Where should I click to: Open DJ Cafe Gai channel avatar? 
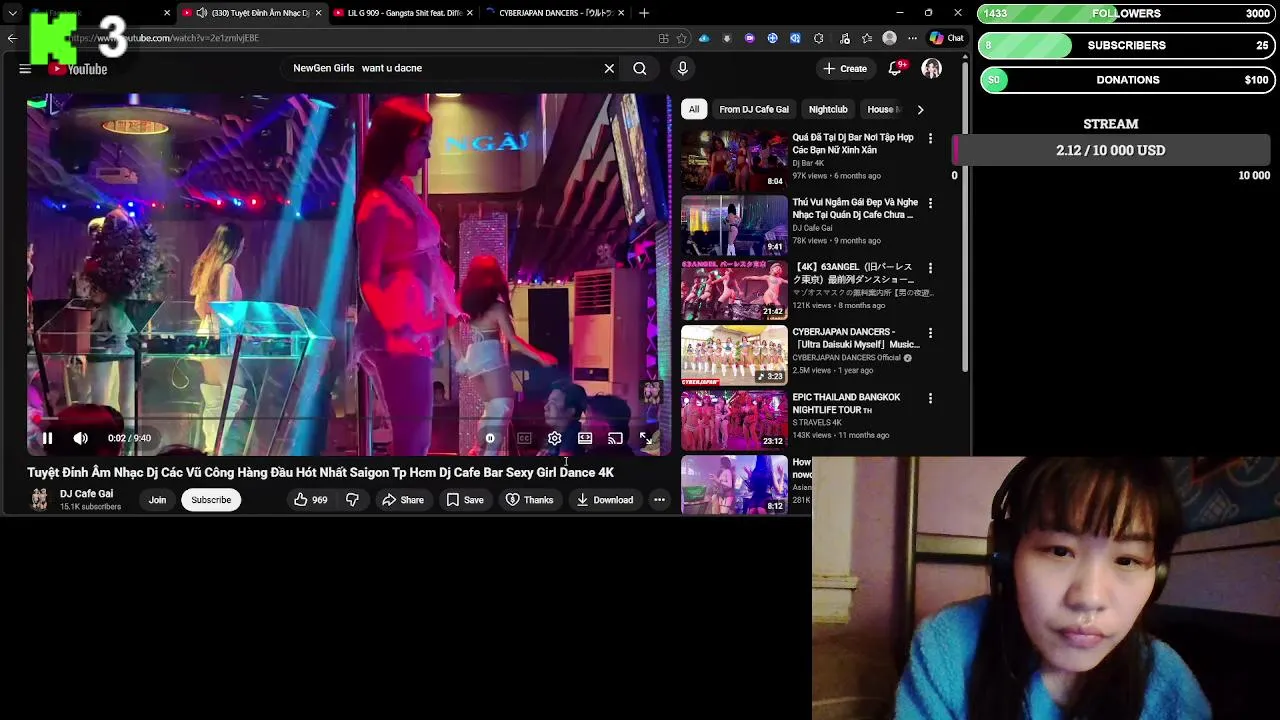[x=39, y=500]
